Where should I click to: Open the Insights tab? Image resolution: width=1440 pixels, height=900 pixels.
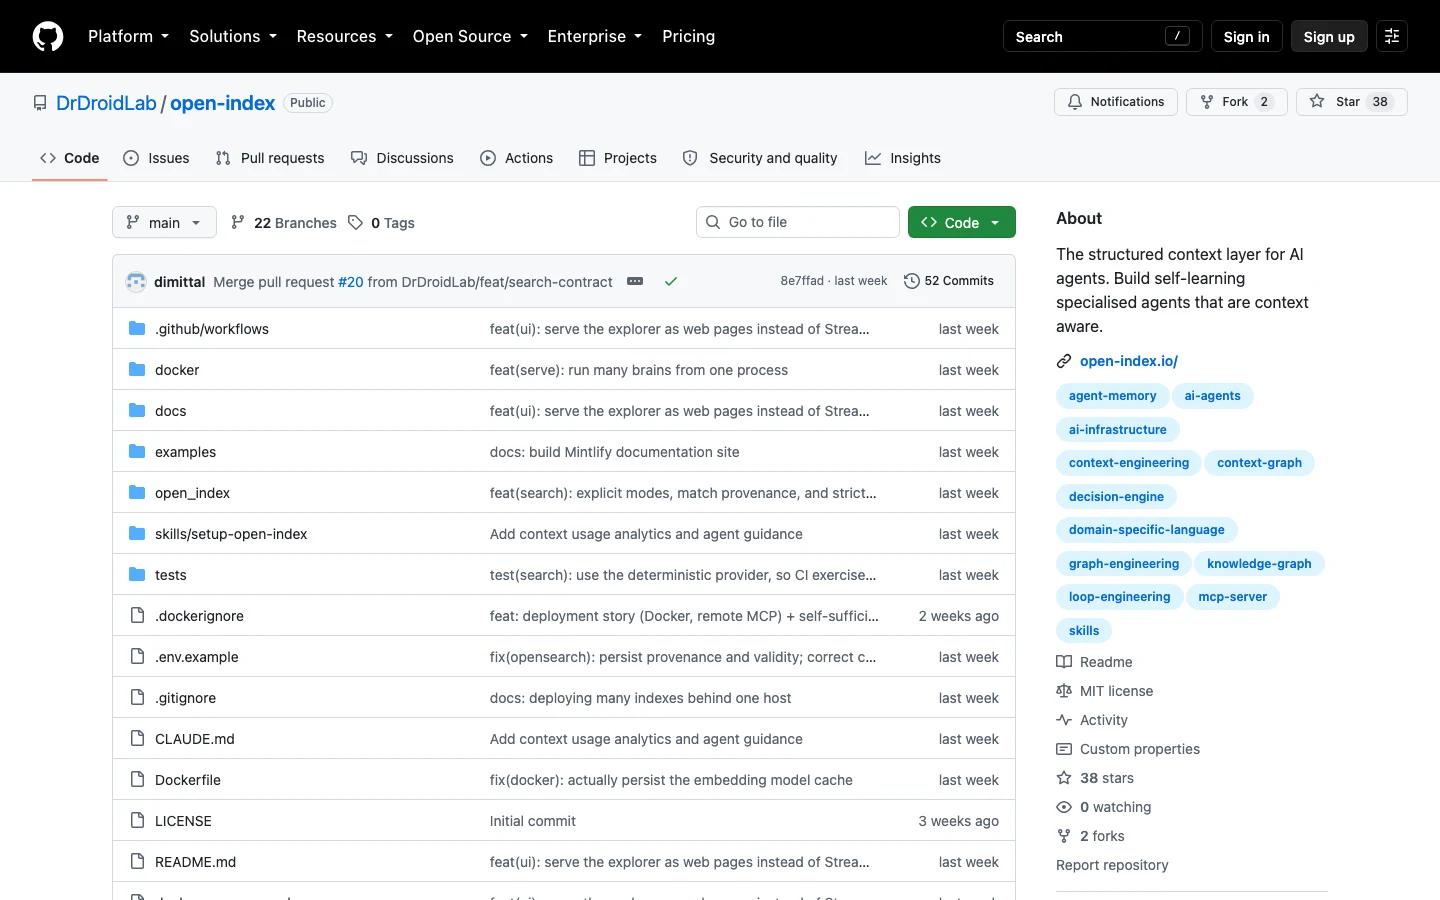(903, 158)
